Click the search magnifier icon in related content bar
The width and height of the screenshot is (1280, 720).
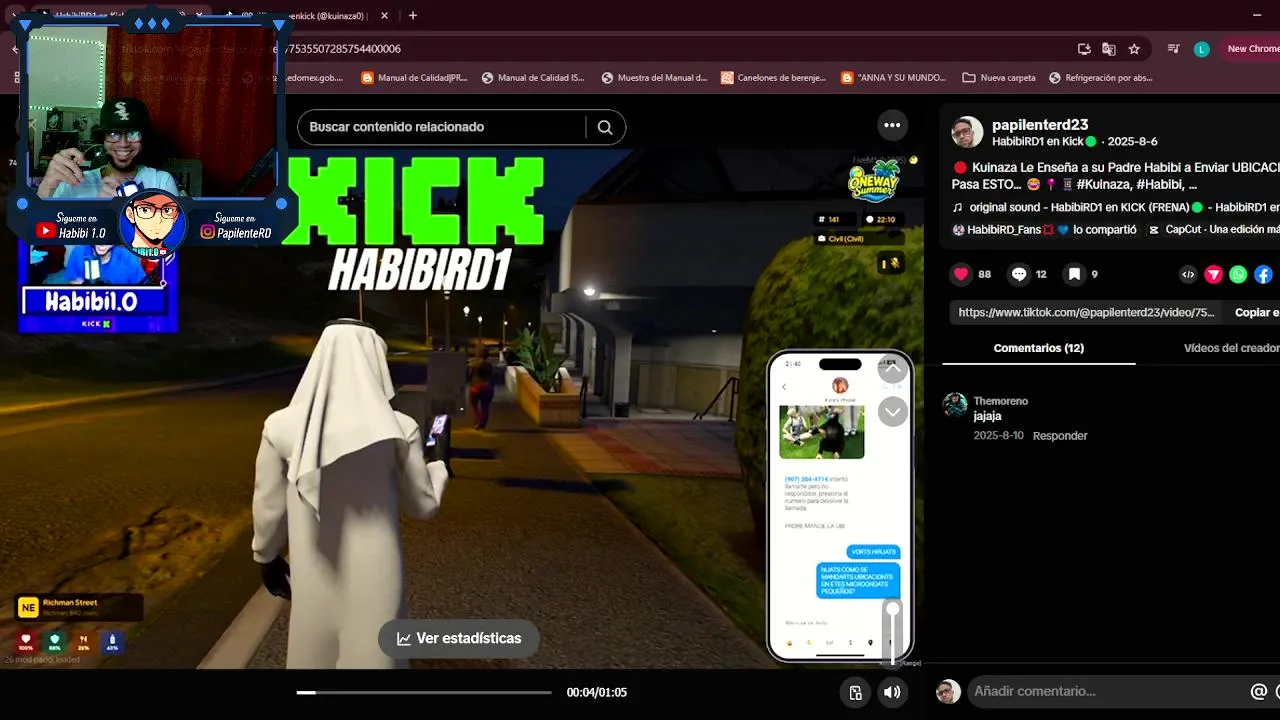605,127
